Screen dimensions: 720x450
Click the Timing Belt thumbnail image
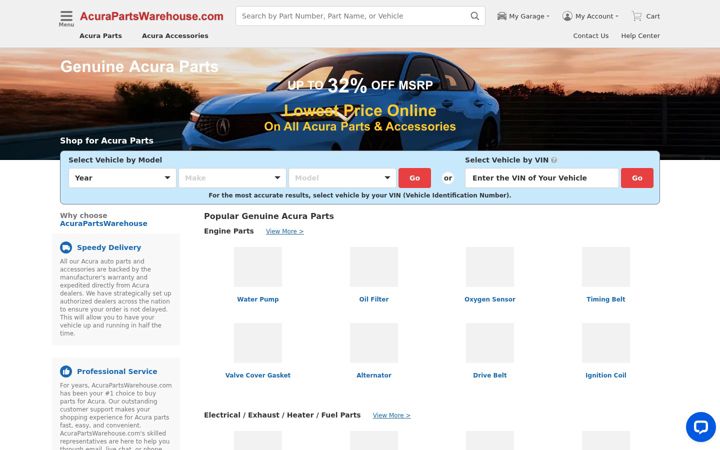(606, 267)
